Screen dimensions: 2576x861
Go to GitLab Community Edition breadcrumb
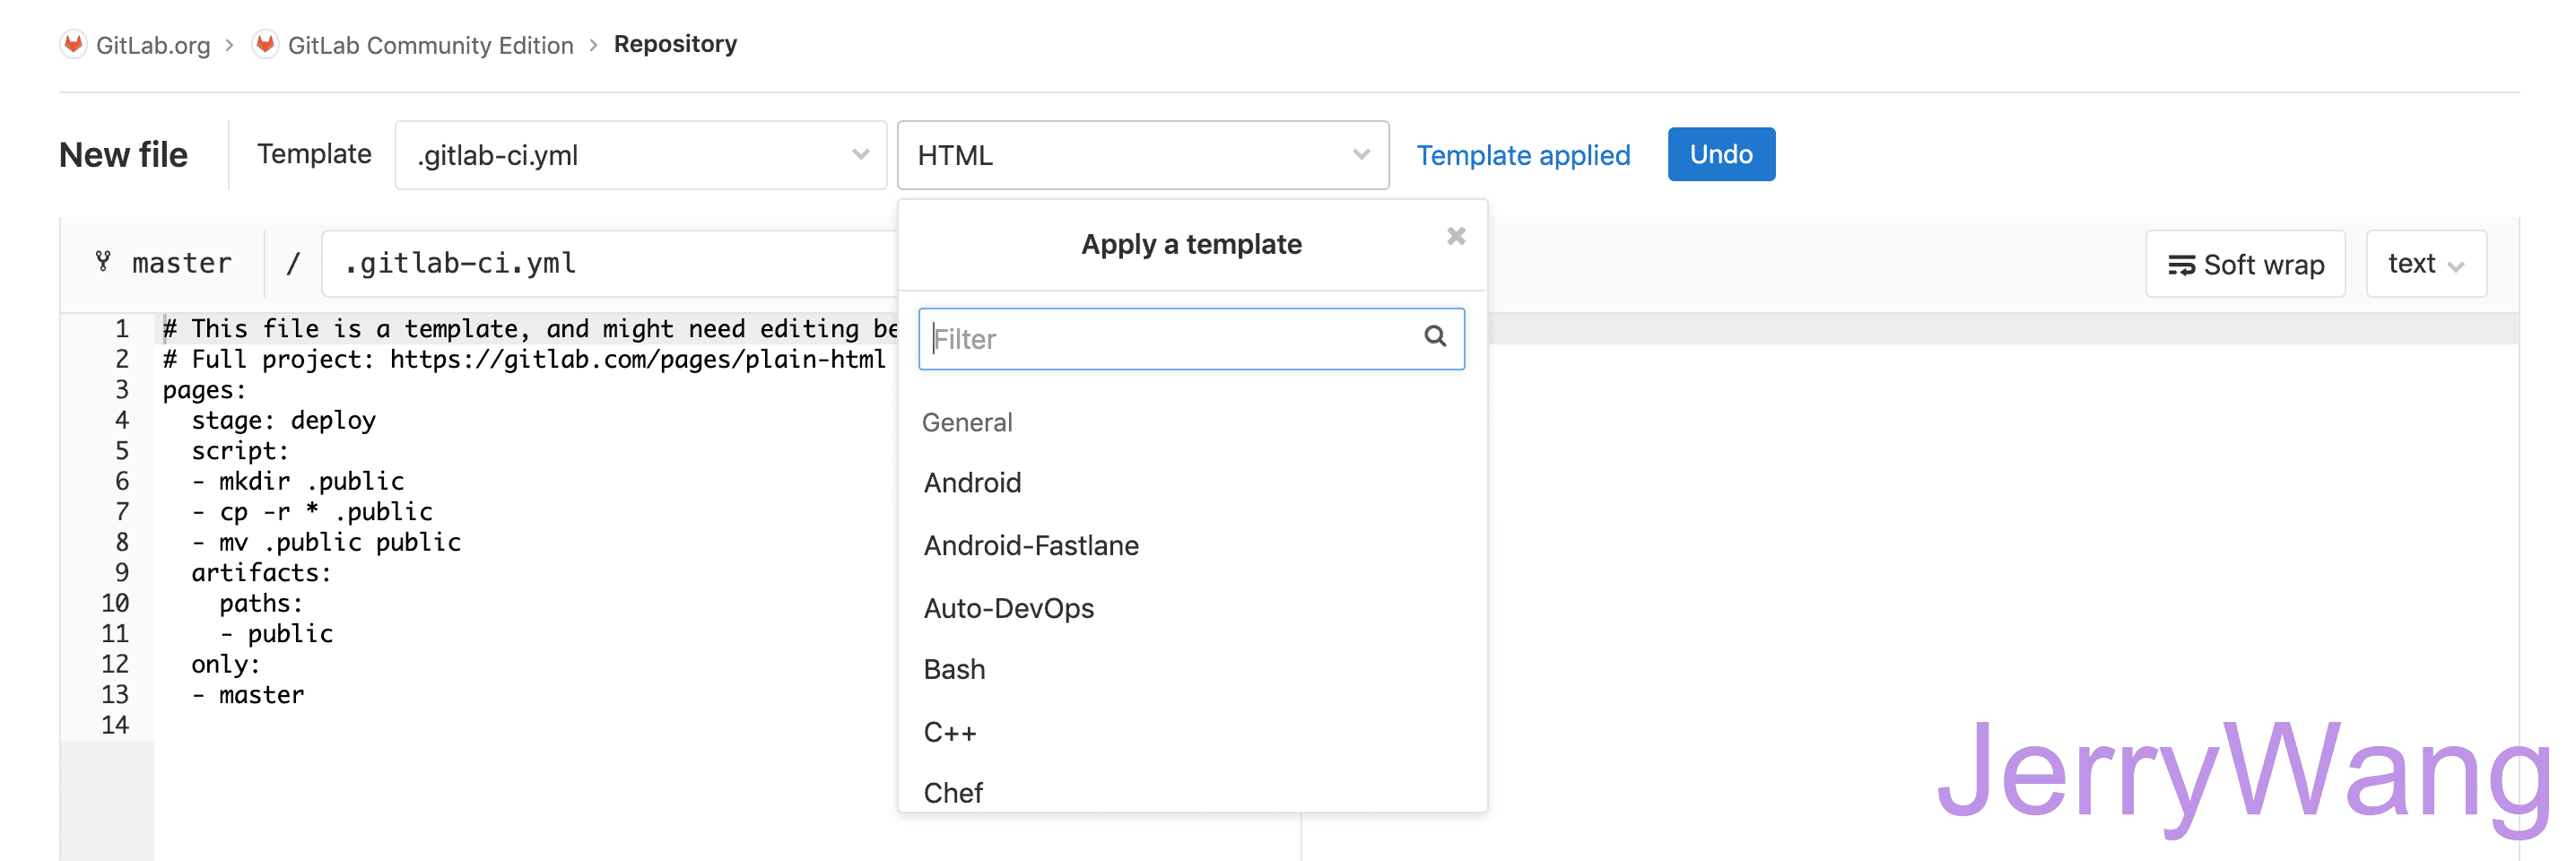tap(430, 45)
